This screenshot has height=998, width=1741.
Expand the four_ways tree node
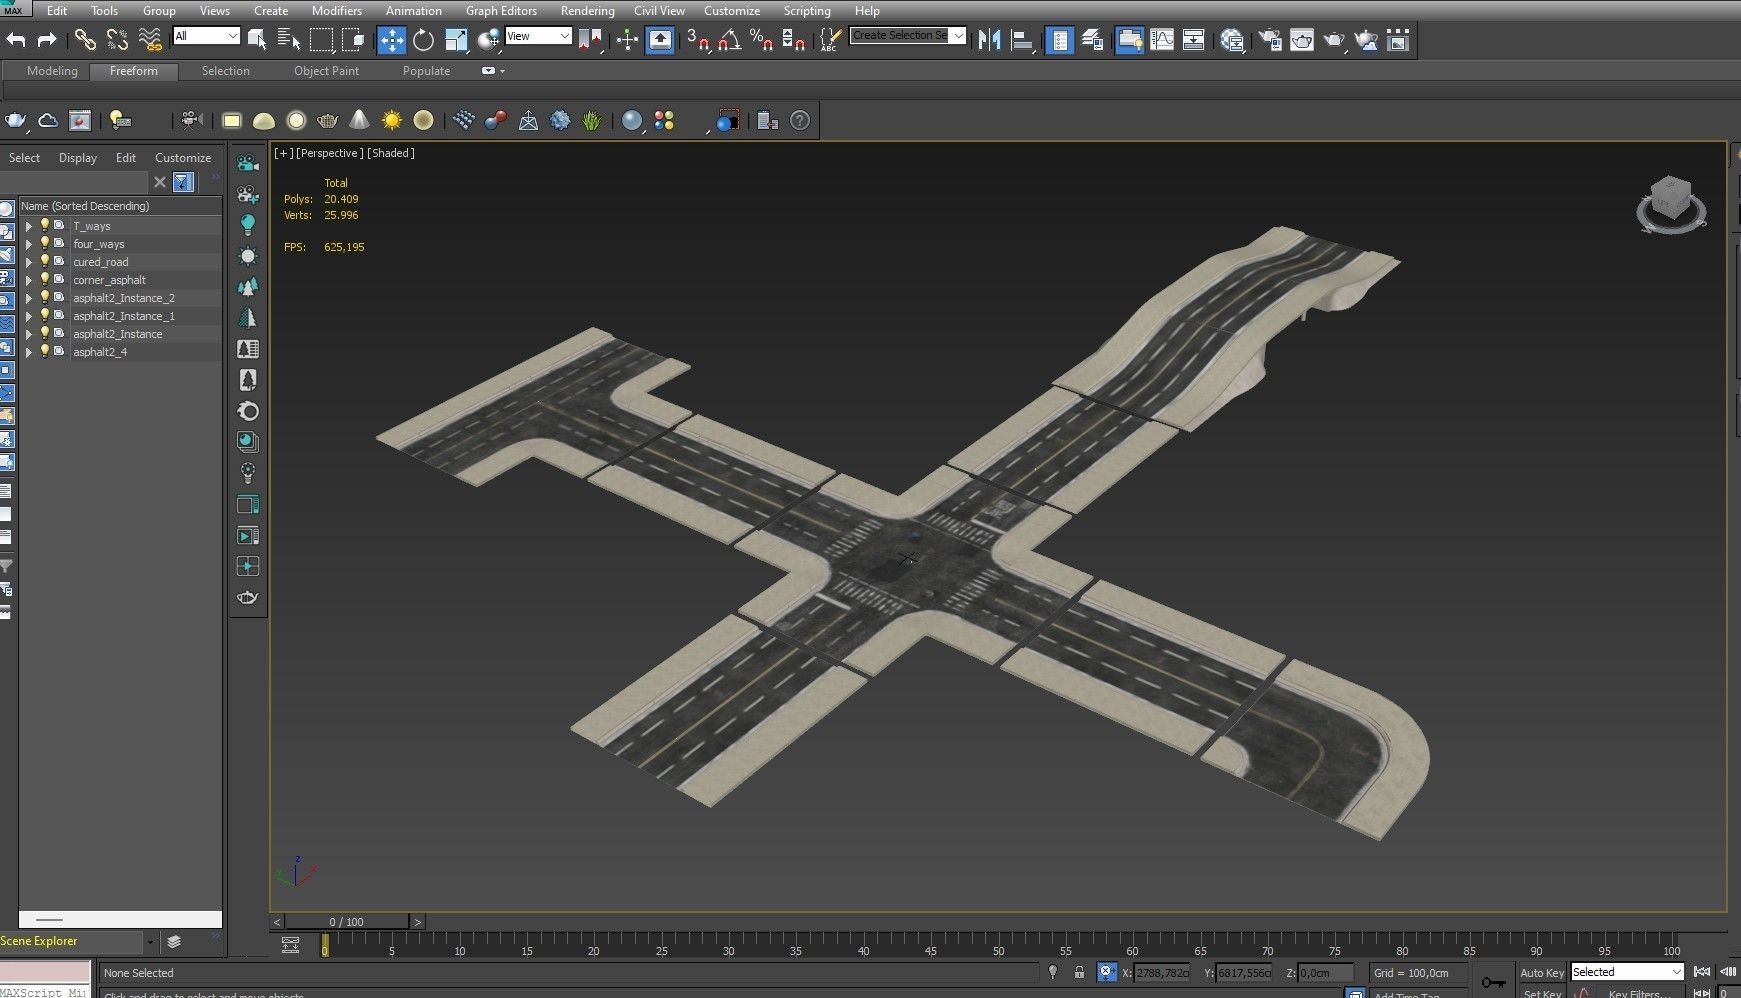tap(28, 244)
